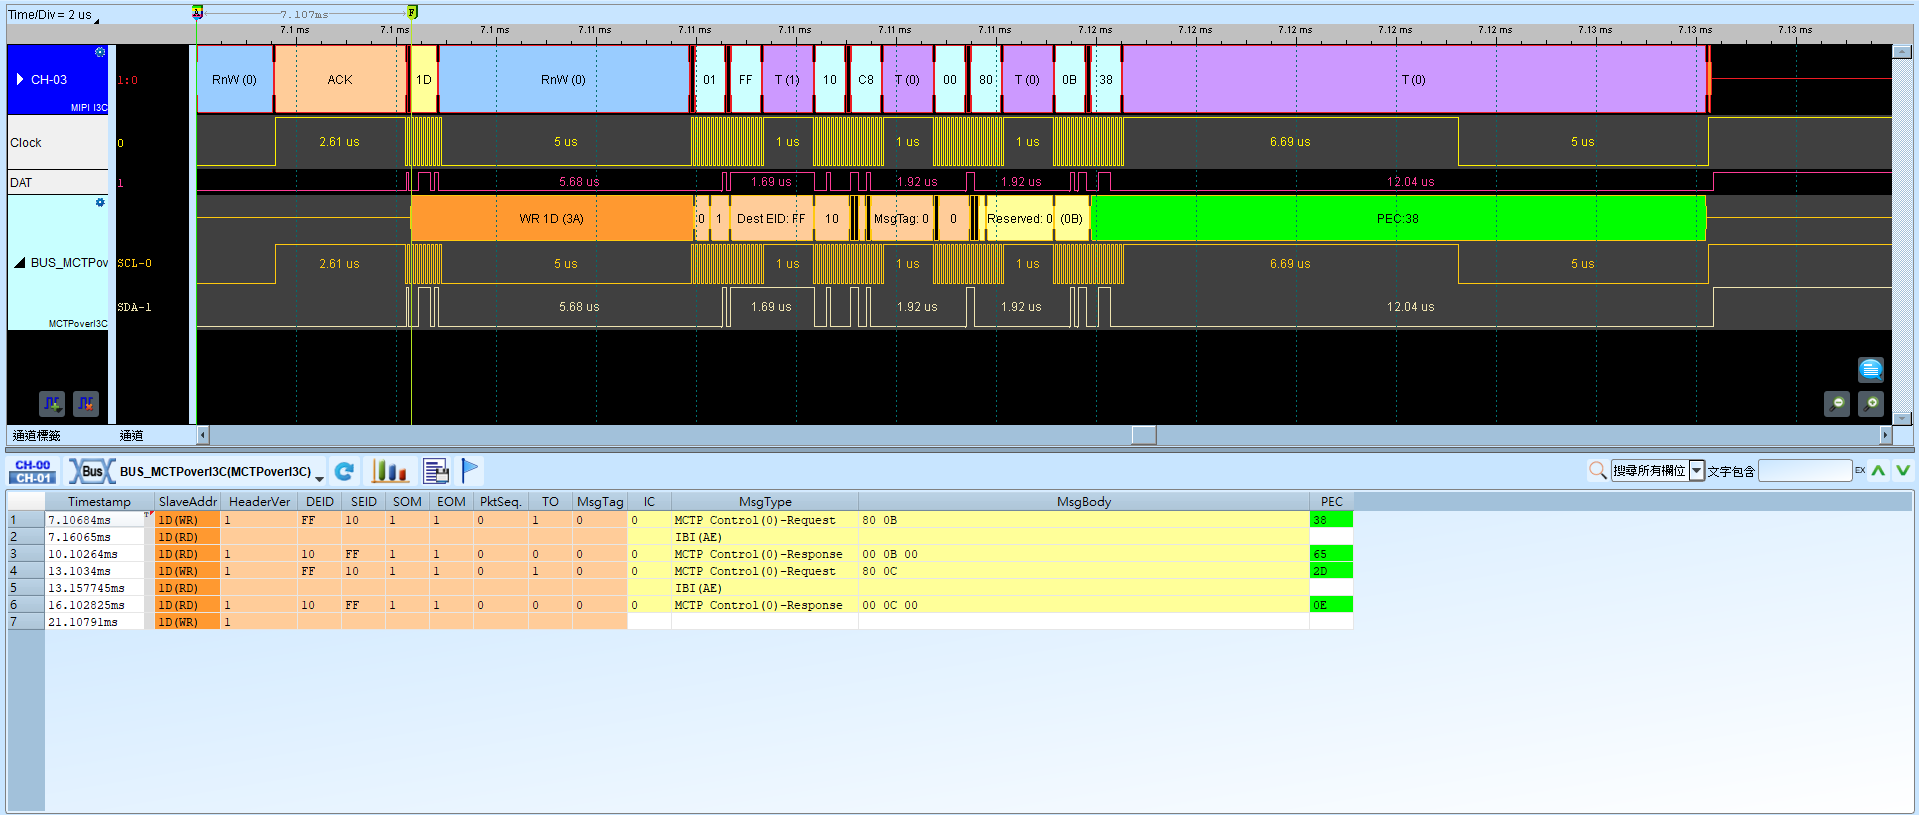Click the SlaveAddr column header

click(x=187, y=502)
